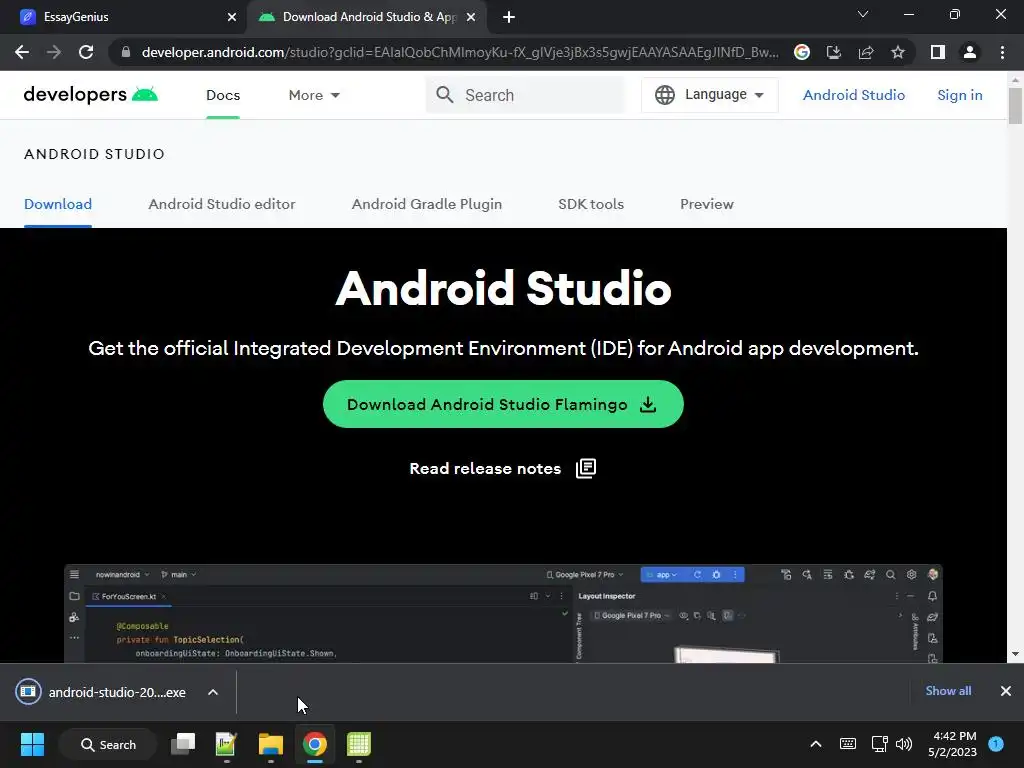Click the volume speaker icon
The height and width of the screenshot is (768, 1024).
click(x=904, y=744)
